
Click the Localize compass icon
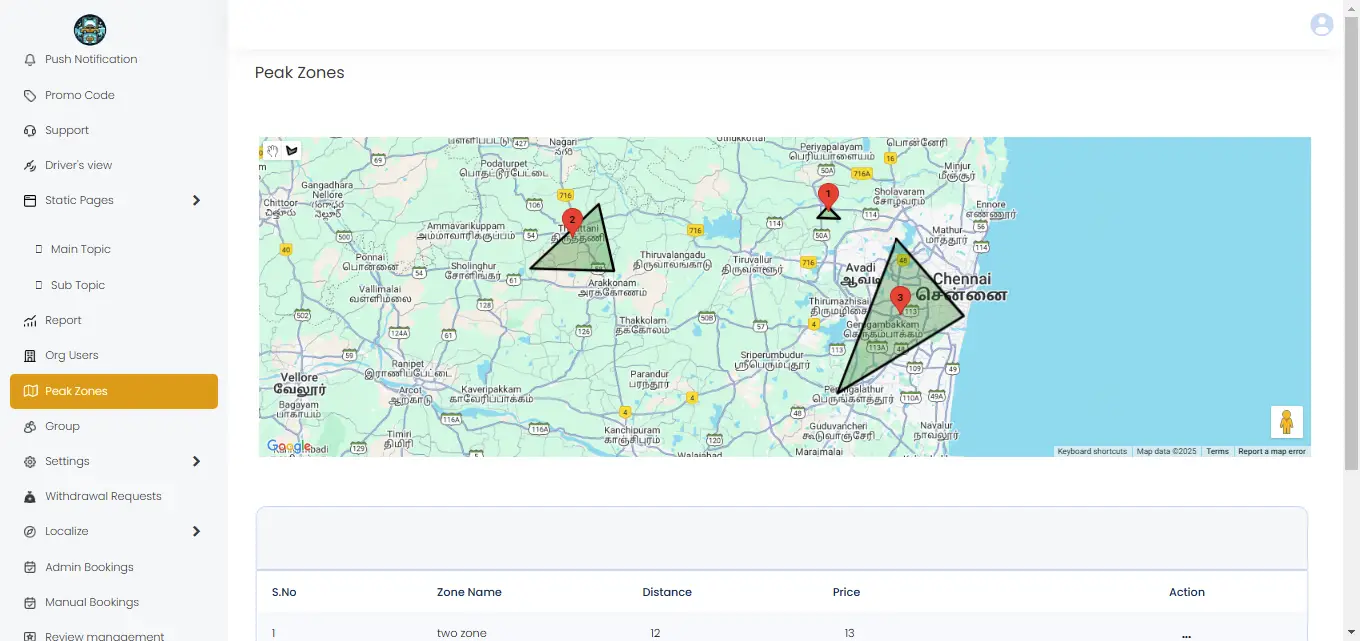point(30,532)
